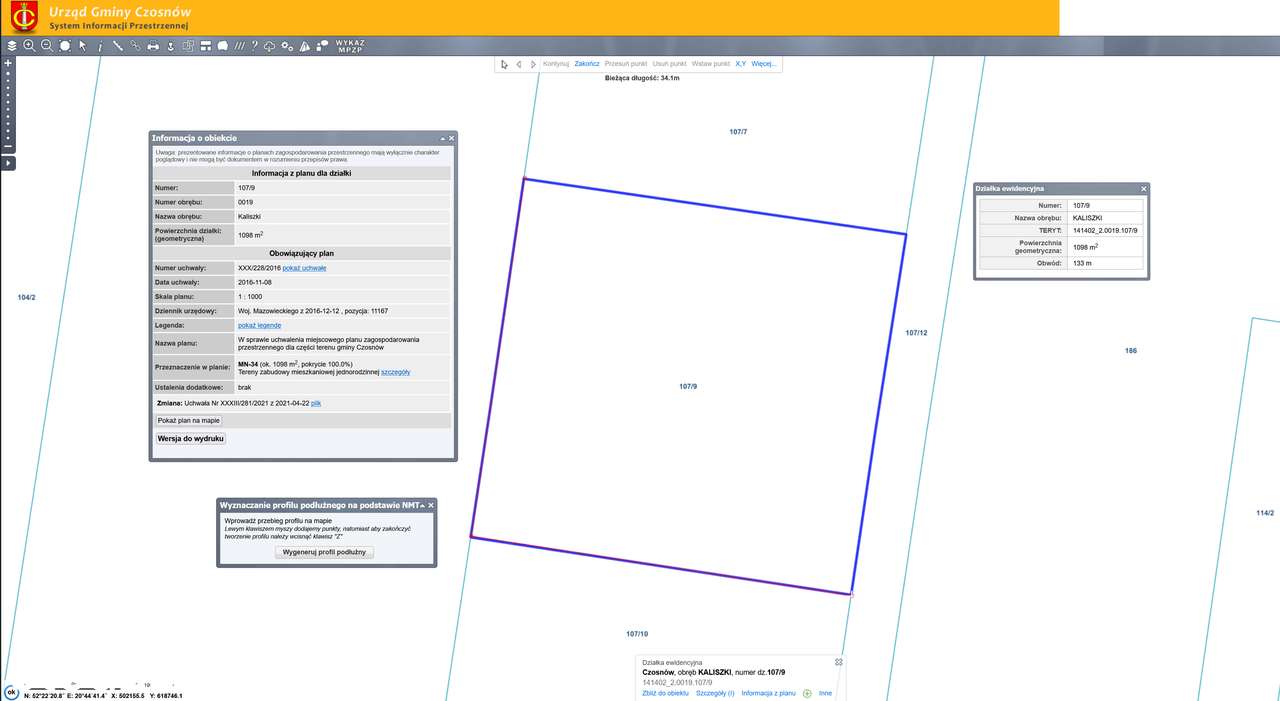1280x701 pixels.
Task: Select the zoom in magnifier tool
Action: [x=29, y=46]
